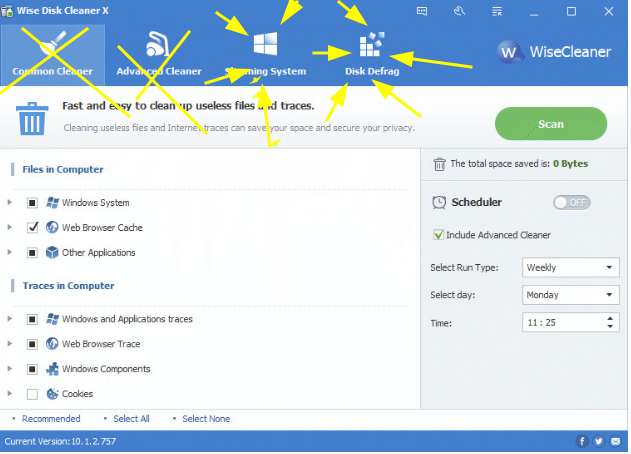Click the blue trash bin icon
The image size is (631, 454).
coord(32,119)
